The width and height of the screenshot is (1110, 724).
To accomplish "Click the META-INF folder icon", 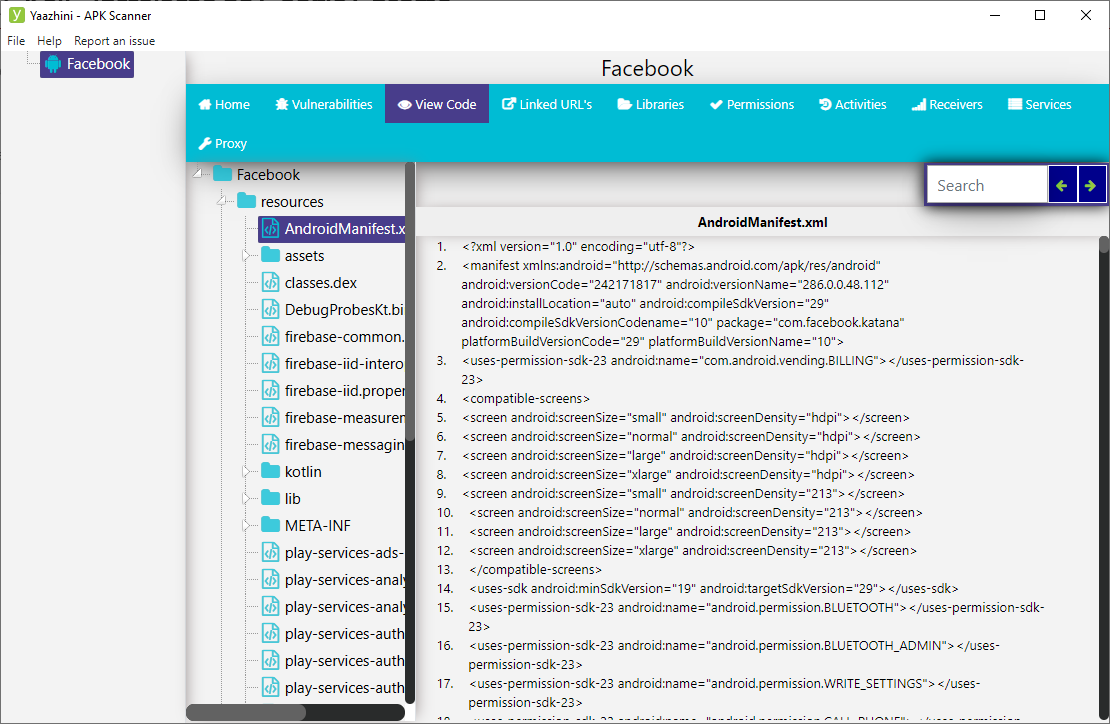I will click(x=270, y=524).
